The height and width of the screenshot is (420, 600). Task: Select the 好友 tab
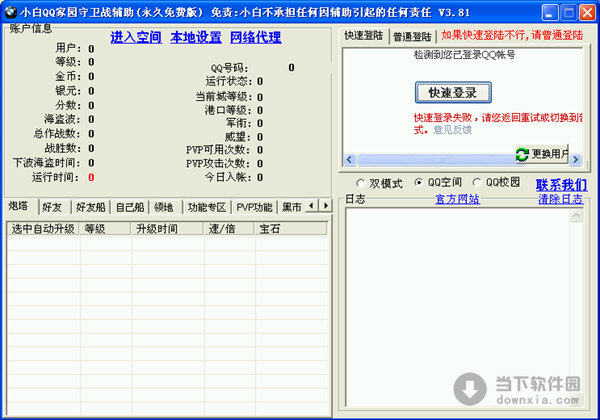[52, 208]
